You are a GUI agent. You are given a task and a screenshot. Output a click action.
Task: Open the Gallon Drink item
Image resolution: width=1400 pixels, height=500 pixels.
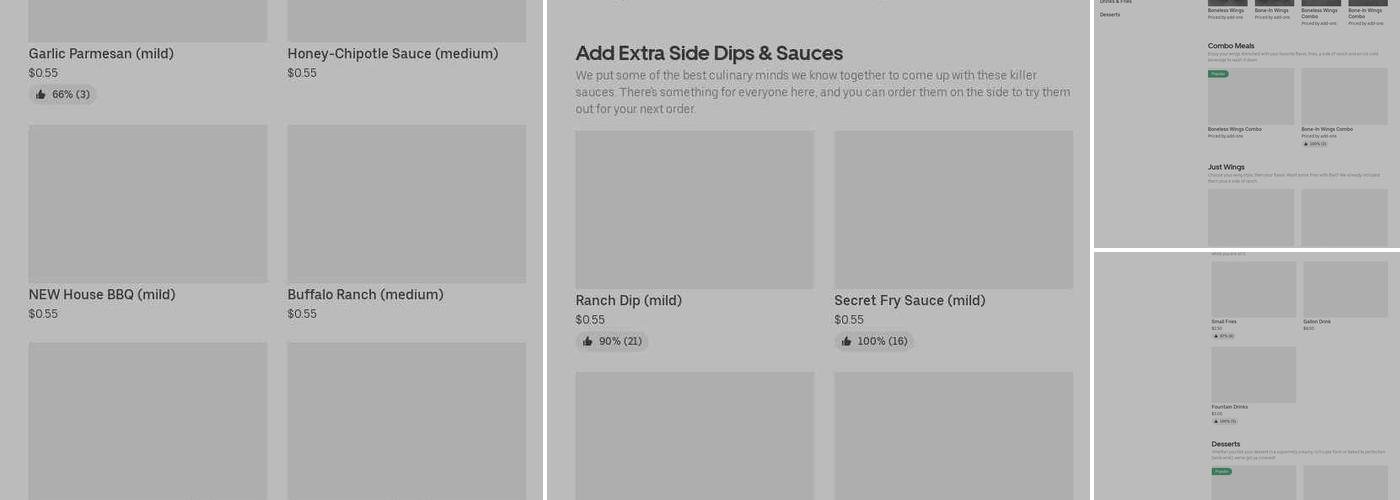1315,322
